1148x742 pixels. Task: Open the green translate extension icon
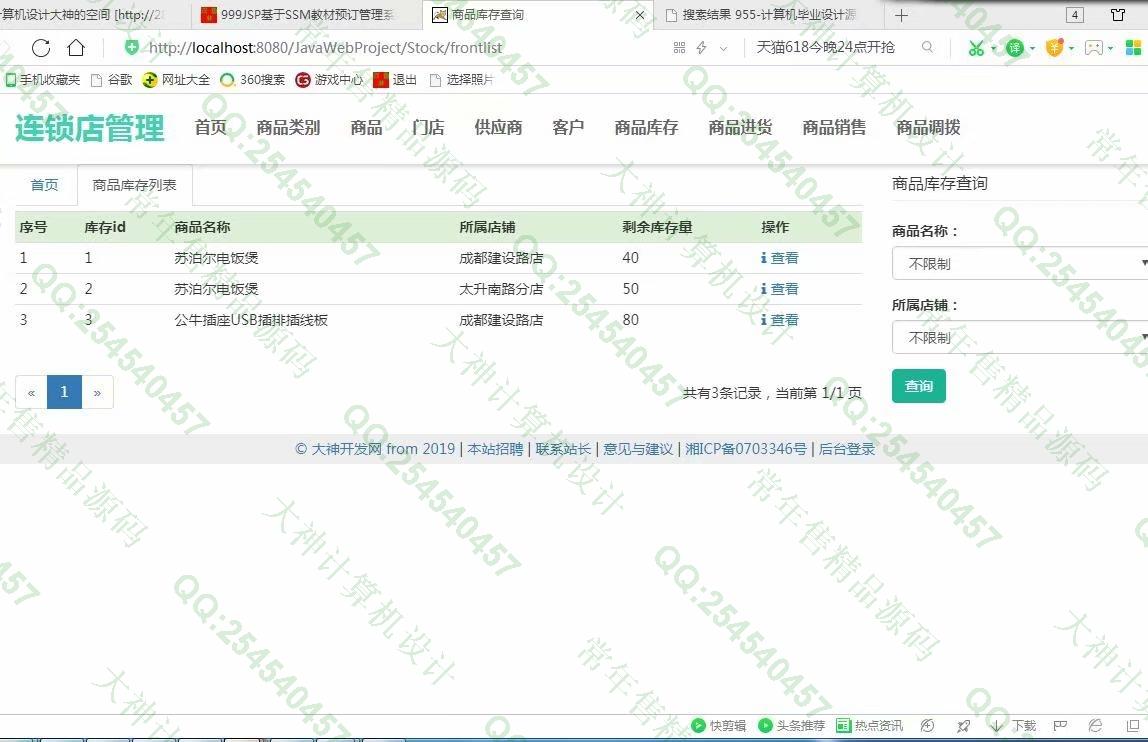(x=1015, y=48)
